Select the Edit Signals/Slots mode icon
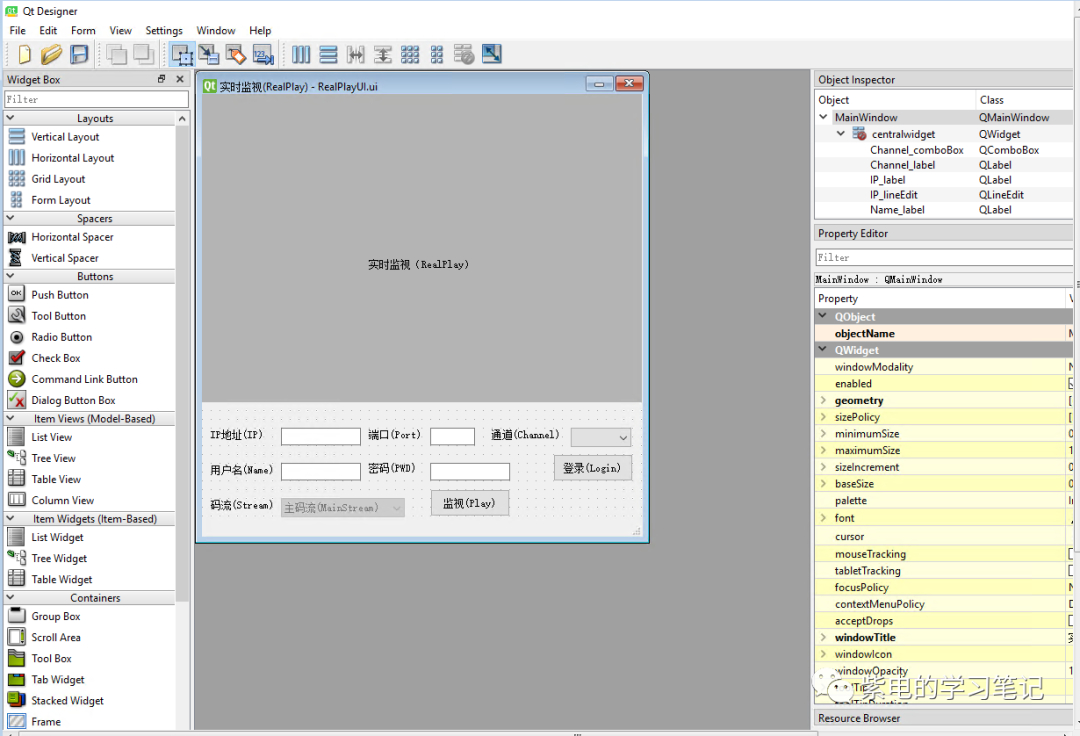 209,54
